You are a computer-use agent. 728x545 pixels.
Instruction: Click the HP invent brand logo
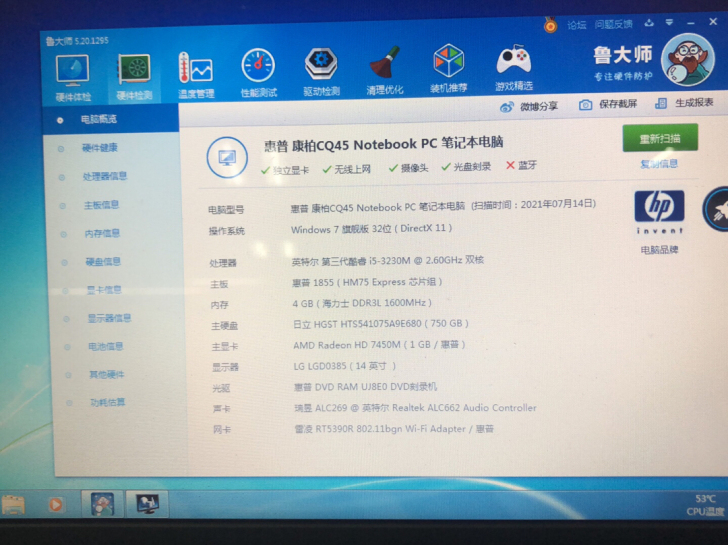coord(659,212)
